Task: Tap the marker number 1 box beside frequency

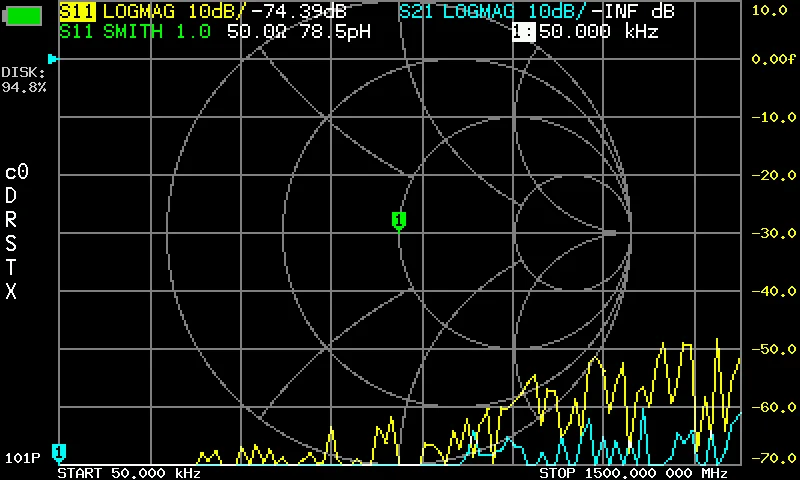Action: point(524,32)
